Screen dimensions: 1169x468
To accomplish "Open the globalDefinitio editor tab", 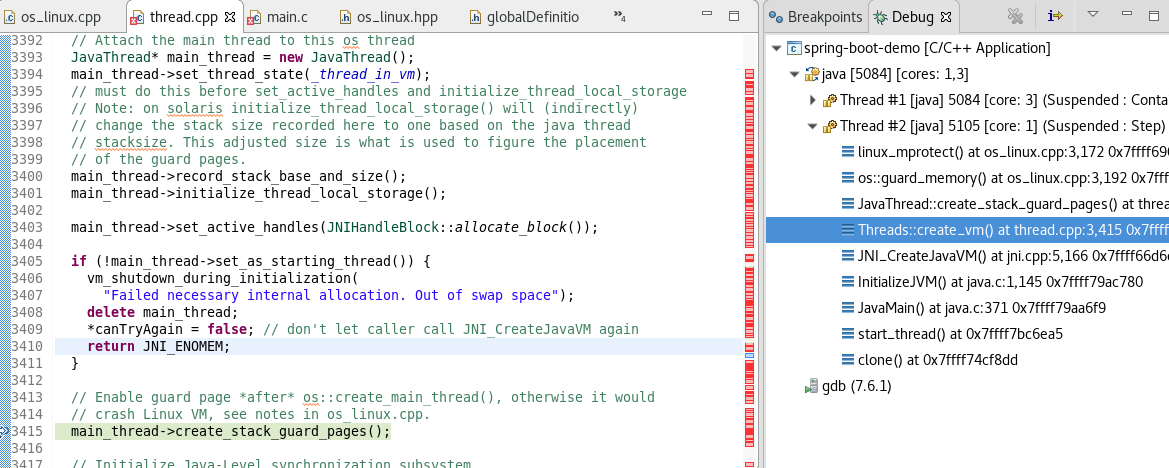I will [532, 16].
